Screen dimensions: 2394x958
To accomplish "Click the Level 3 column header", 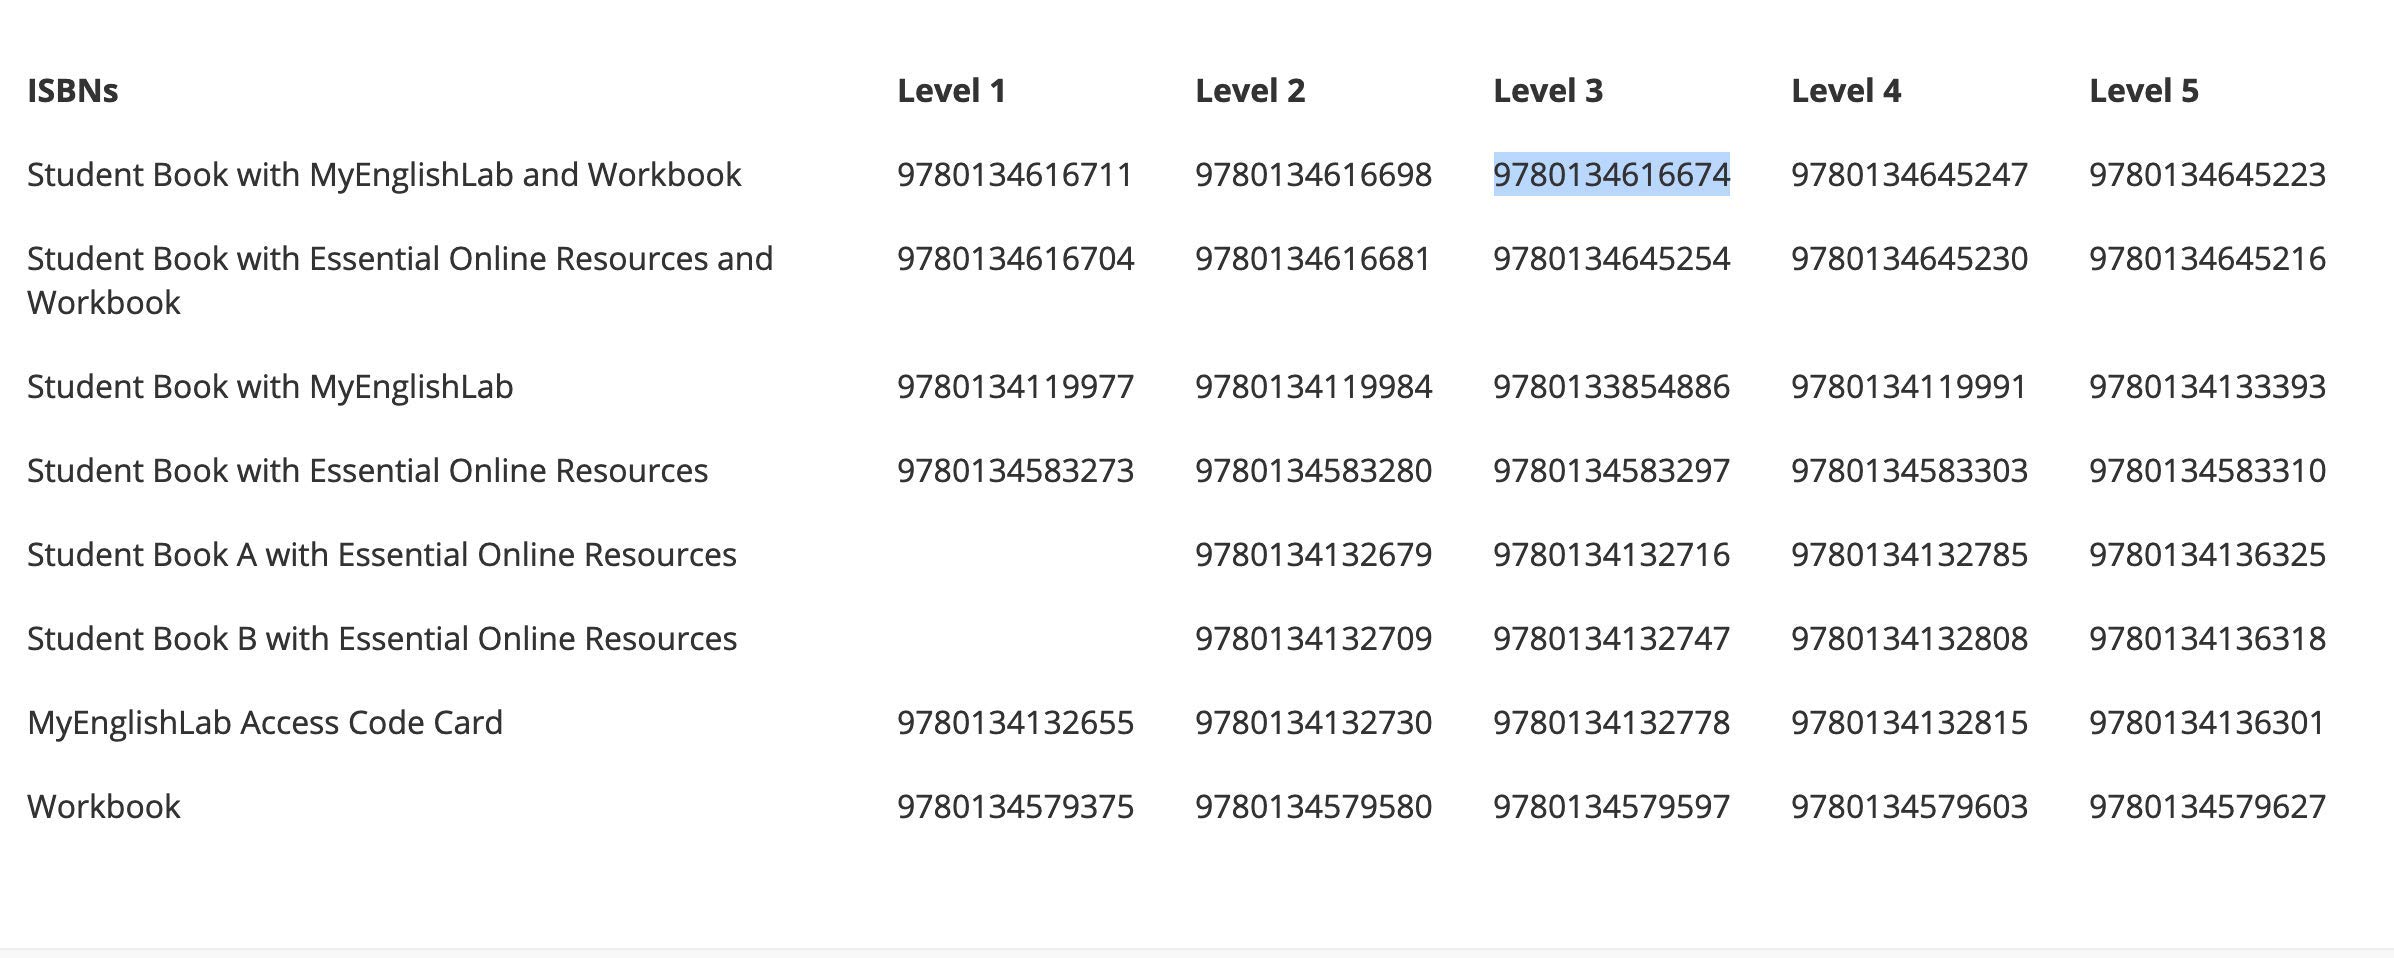I will 1548,91.
